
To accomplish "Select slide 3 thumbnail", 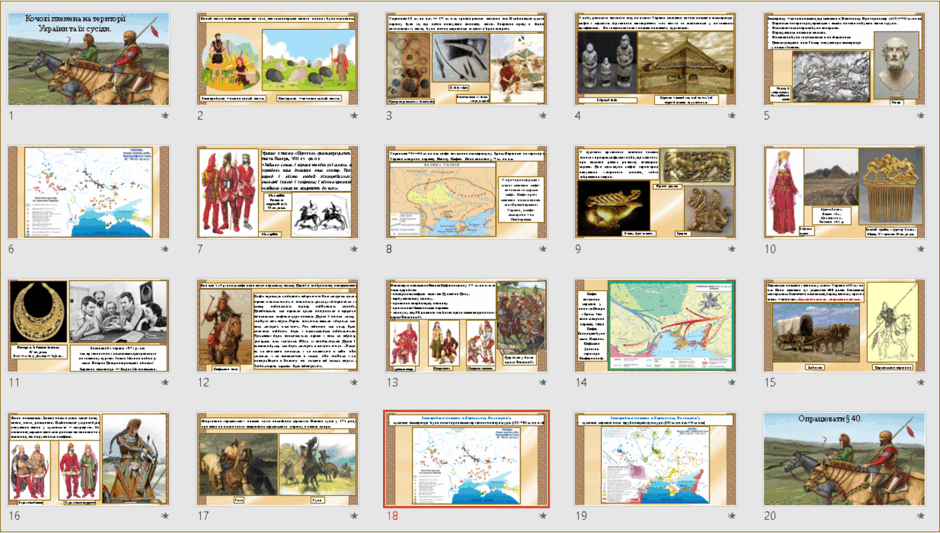I will click(x=466, y=59).
